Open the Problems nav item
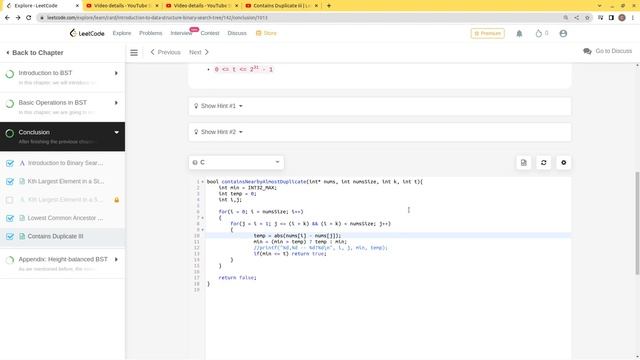640x360 pixels. pyautogui.click(x=151, y=33)
